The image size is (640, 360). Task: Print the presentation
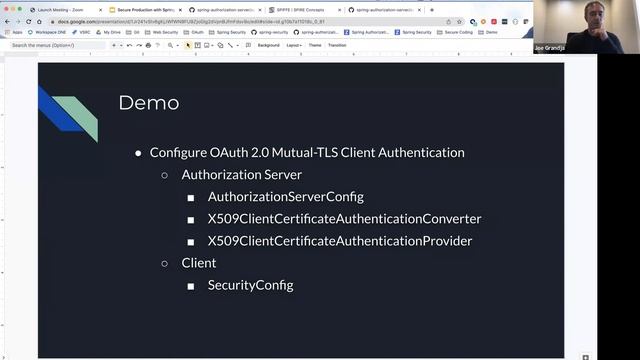(x=148, y=45)
